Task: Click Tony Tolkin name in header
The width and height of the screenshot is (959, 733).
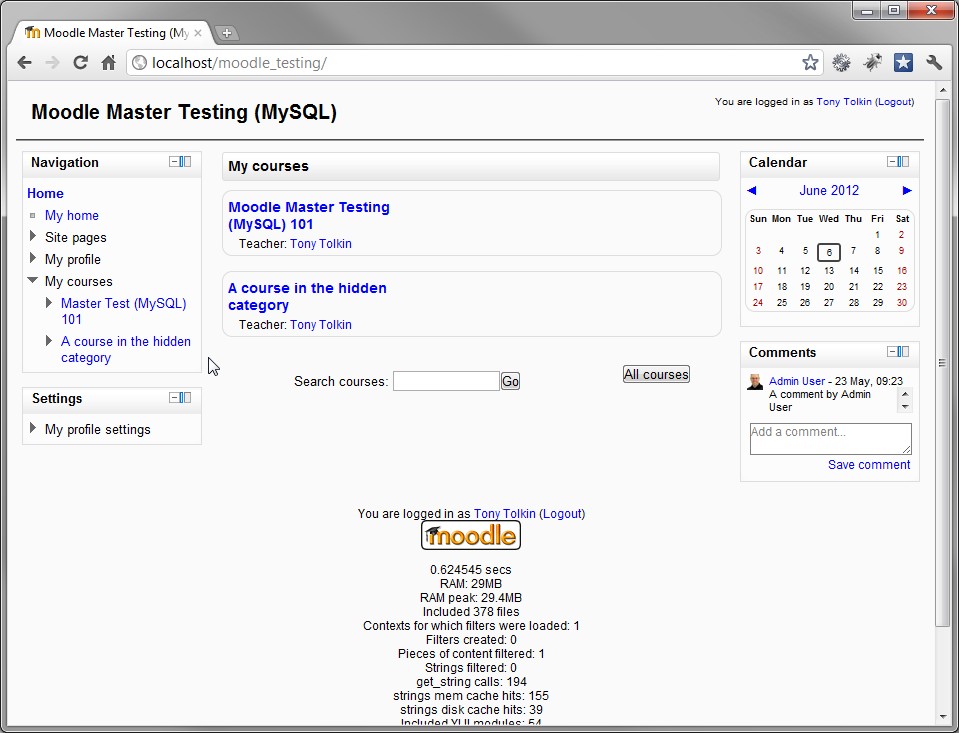Action: pyautogui.click(x=843, y=102)
